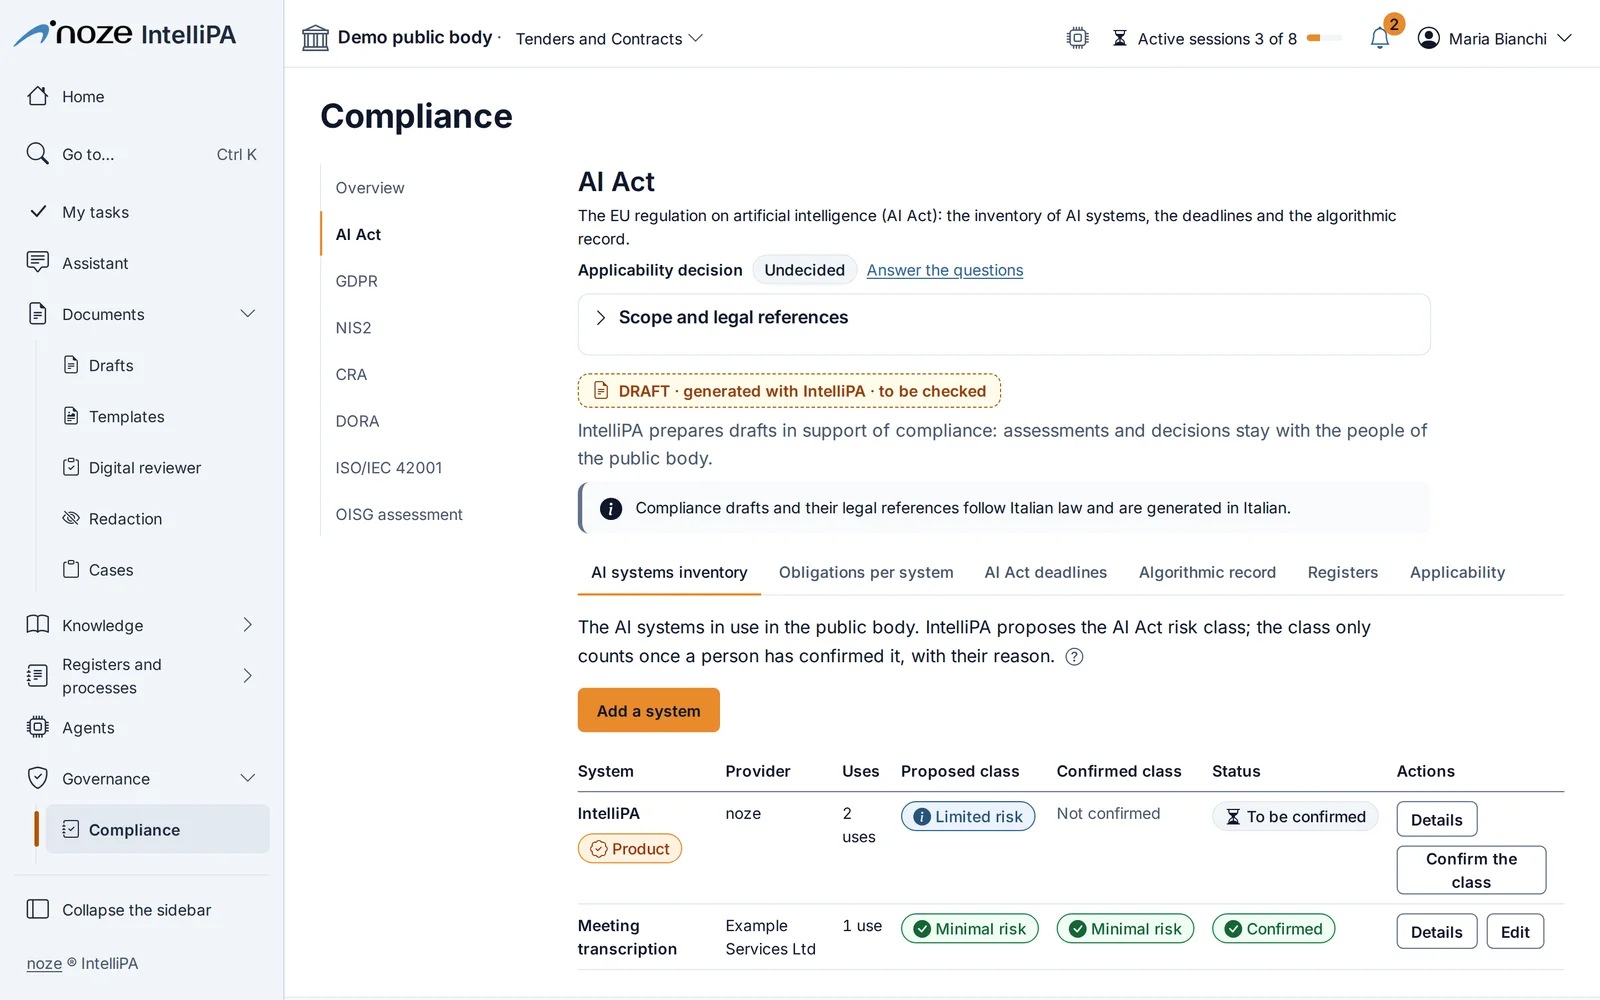1600x1000 pixels.
Task: Click the help question mark icon
Action: [1074, 657]
